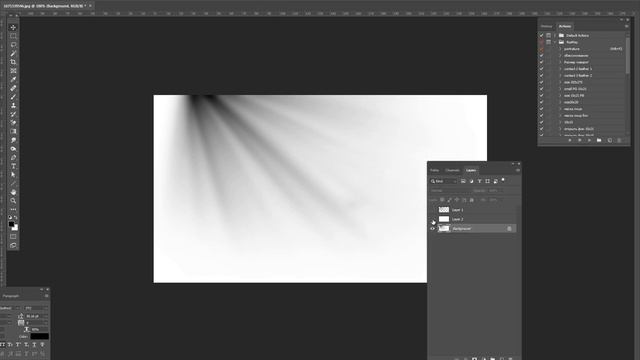This screenshot has width=640, height=360.
Task: Change screen mode icon in toolbar
Action: click(x=13, y=245)
